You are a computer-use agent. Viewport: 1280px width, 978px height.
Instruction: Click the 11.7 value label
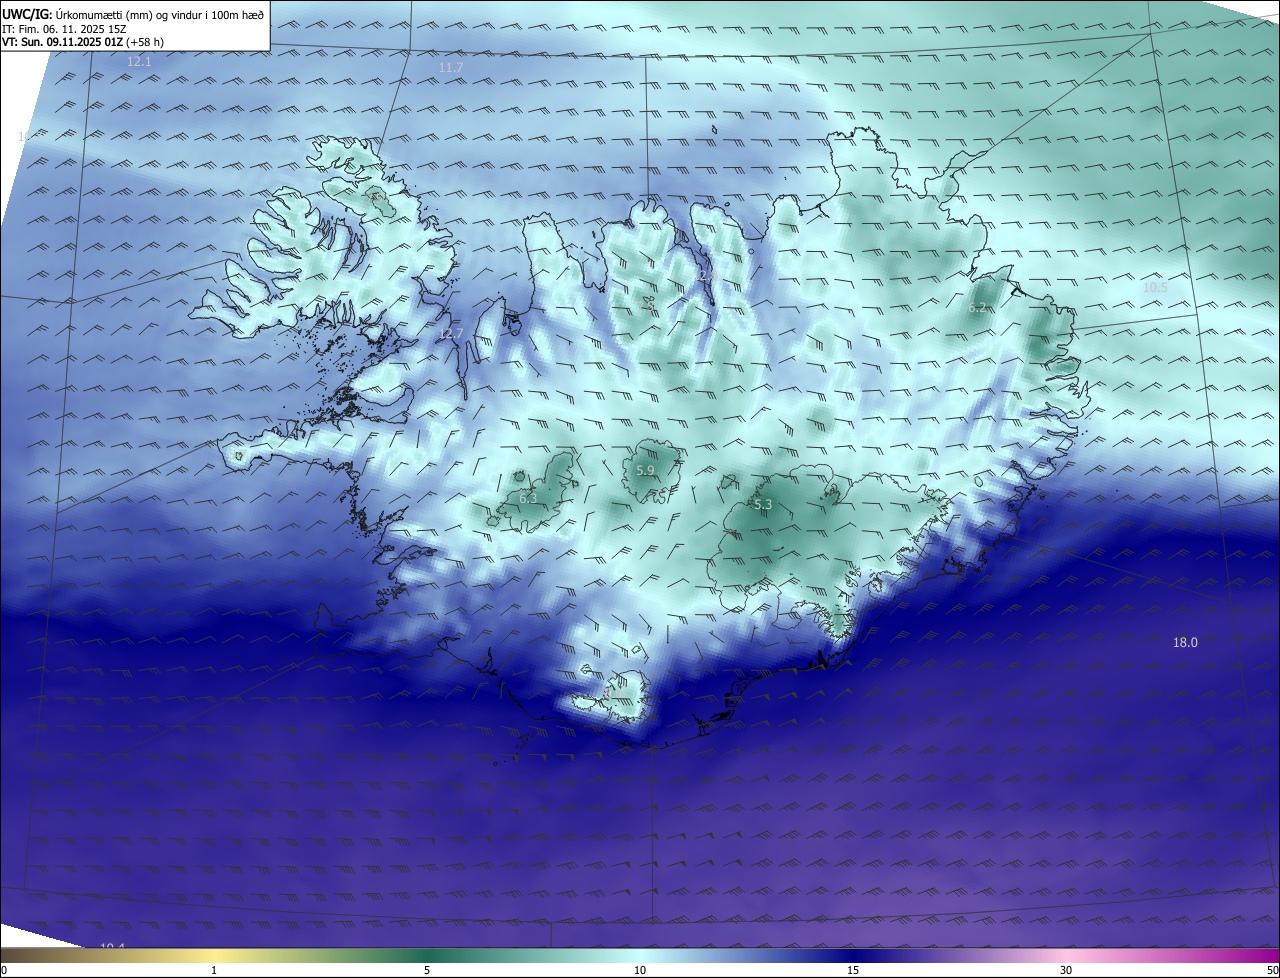click(451, 68)
